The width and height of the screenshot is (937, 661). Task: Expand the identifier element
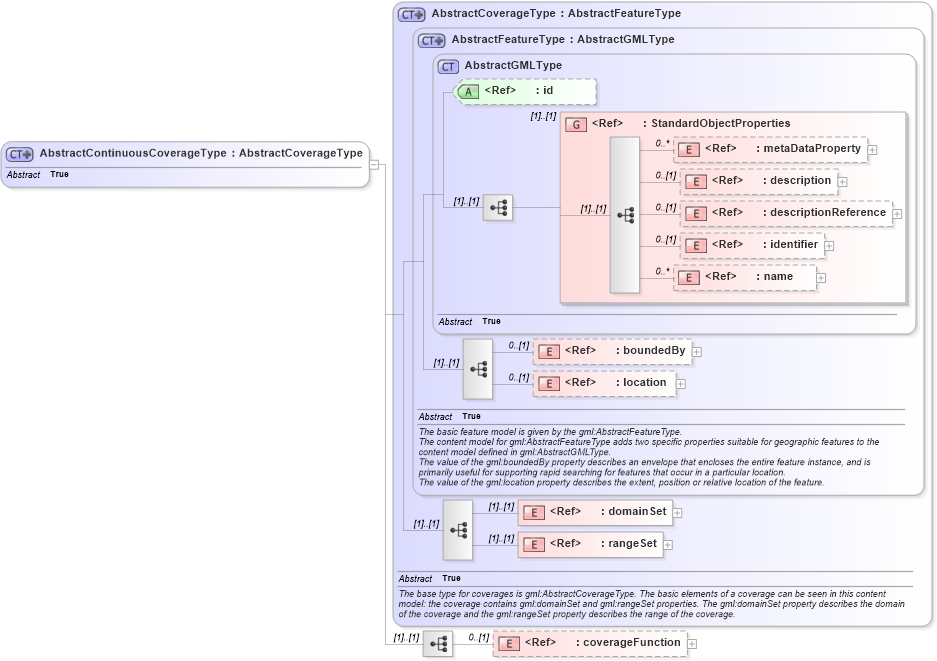point(829,246)
